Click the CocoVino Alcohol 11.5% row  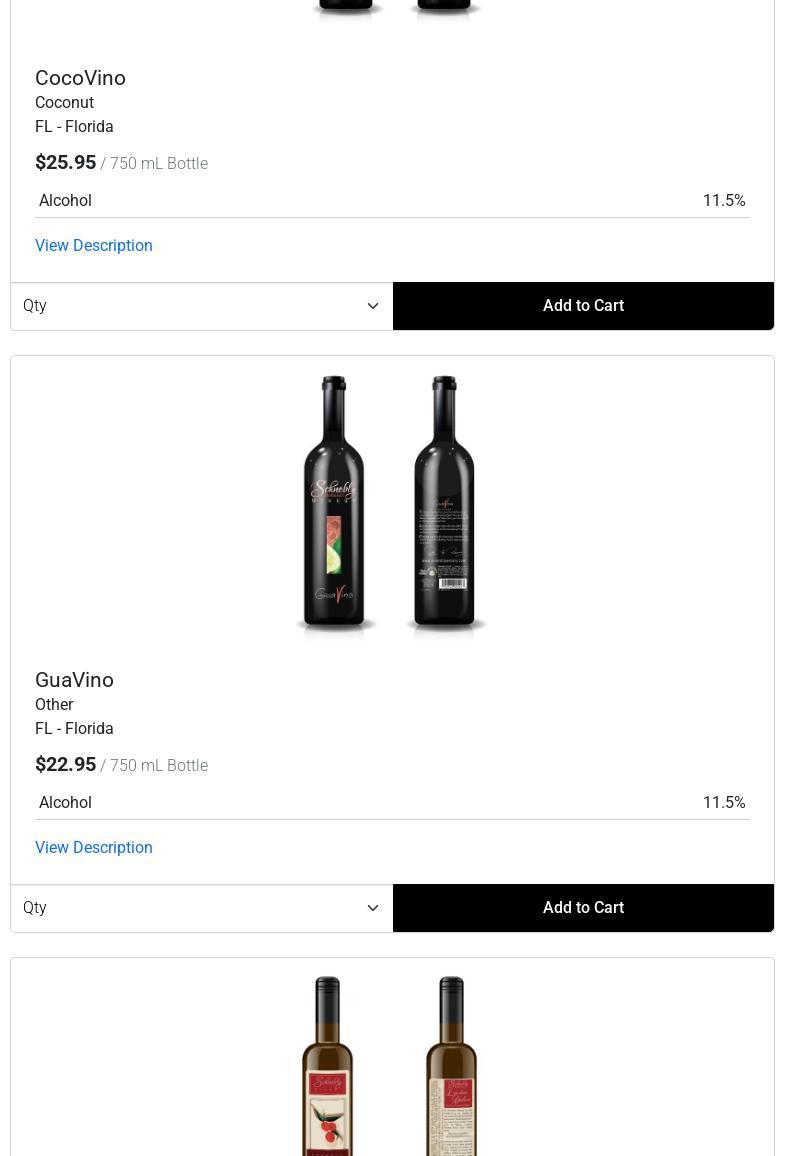(392, 201)
